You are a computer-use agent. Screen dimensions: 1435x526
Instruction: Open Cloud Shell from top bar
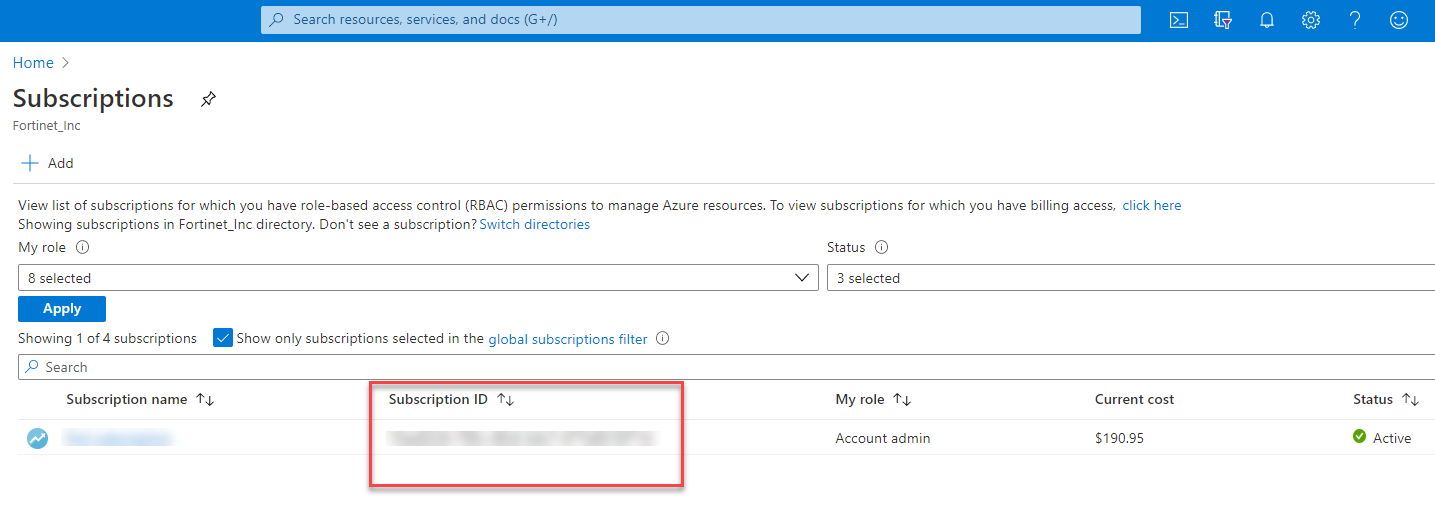click(1179, 20)
